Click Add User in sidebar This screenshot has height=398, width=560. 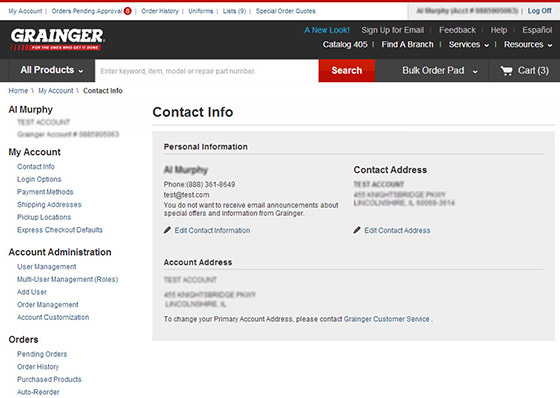(32, 292)
